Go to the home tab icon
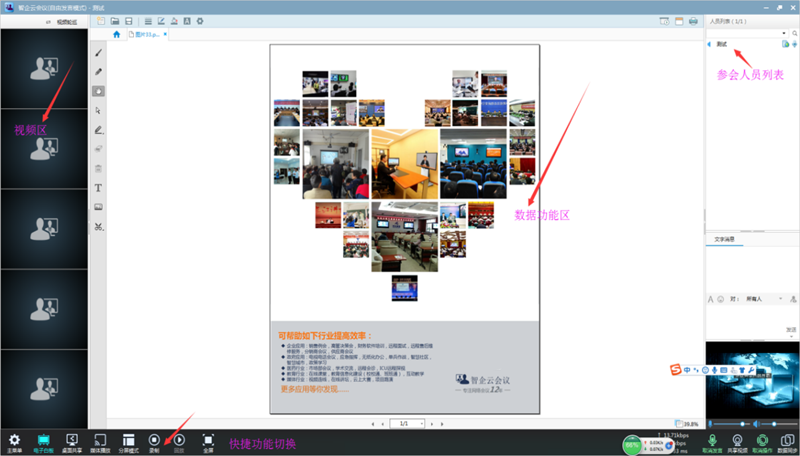The image size is (800, 456). pos(116,34)
